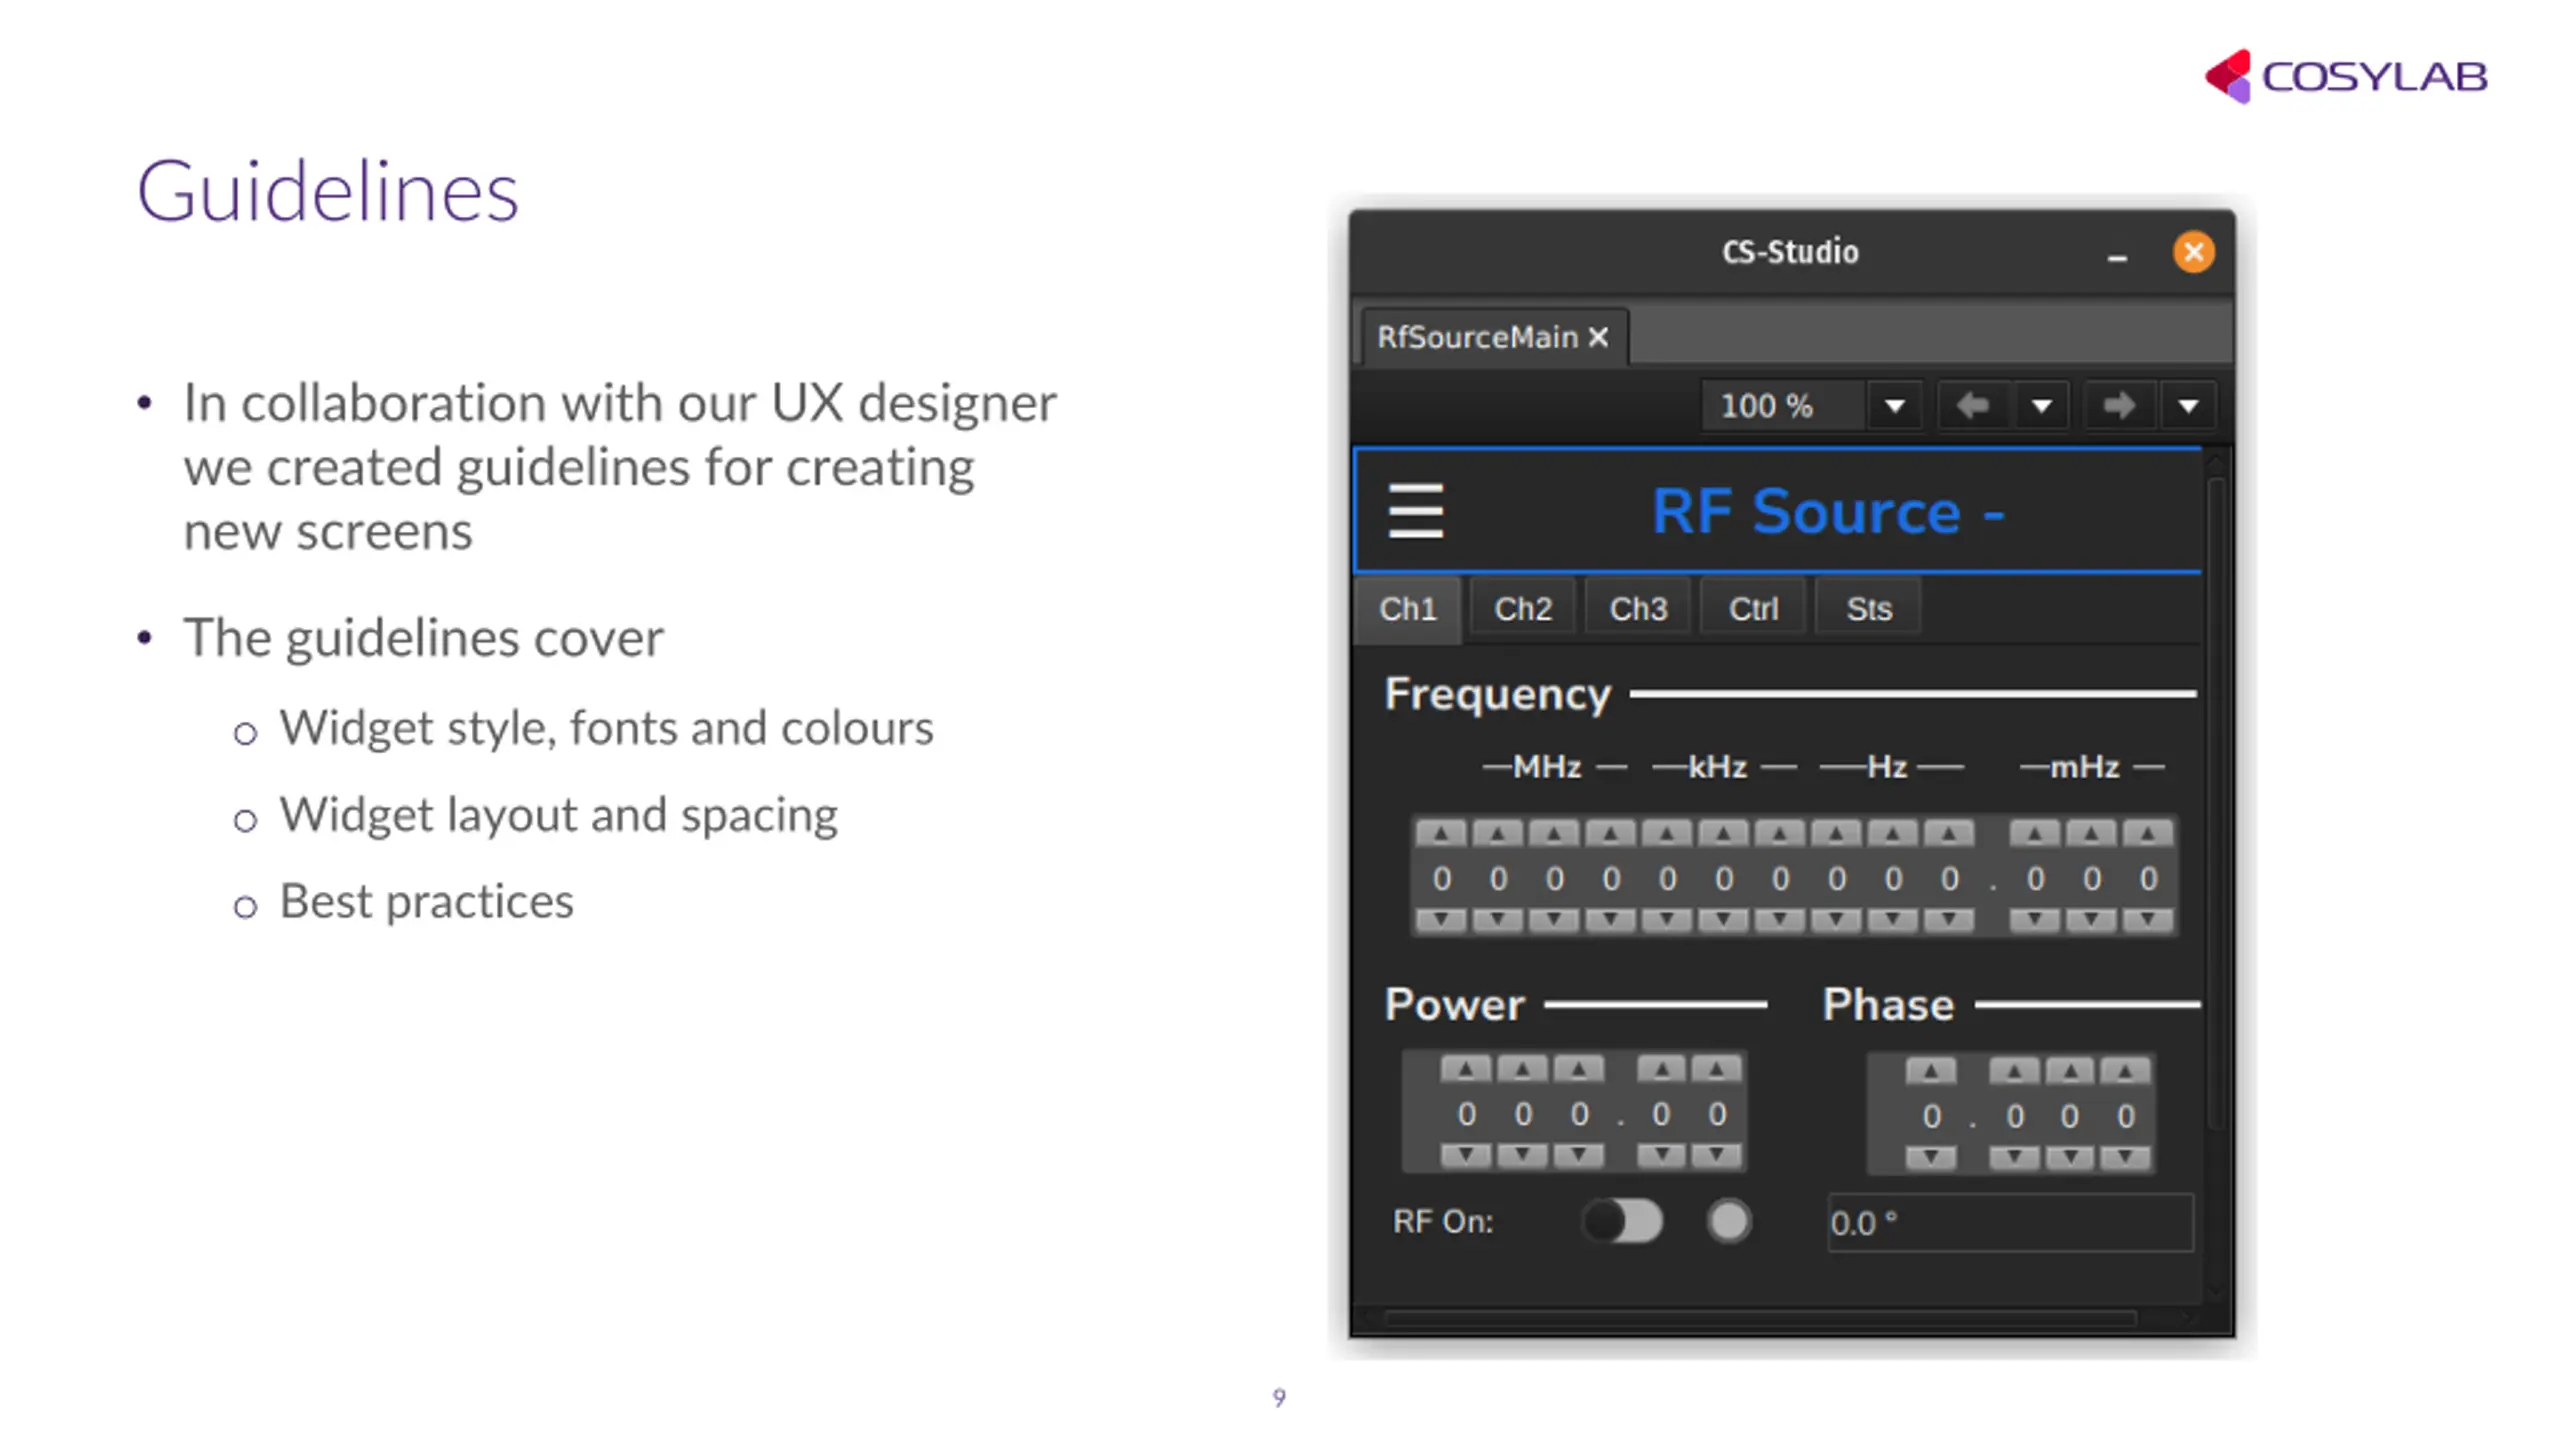The width and height of the screenshot is (2560, 1440).
Task: Increment the last Phase decimal digit
Action: [x=2124, y=1072]
